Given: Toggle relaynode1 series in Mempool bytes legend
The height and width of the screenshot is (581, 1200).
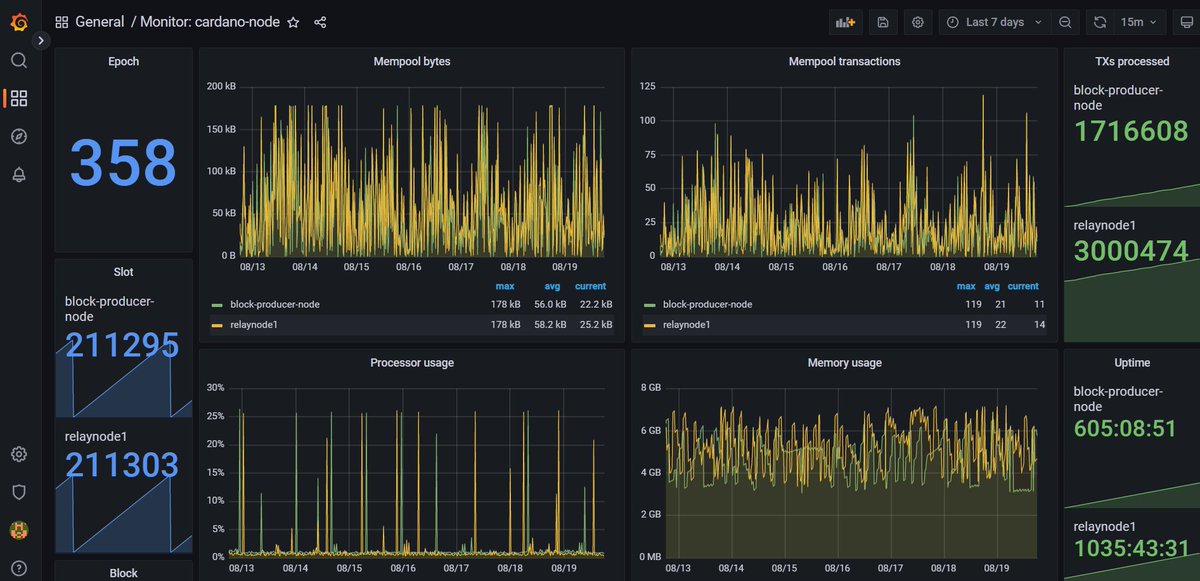Looking at the screenshot, I should (x=254, y=324).
